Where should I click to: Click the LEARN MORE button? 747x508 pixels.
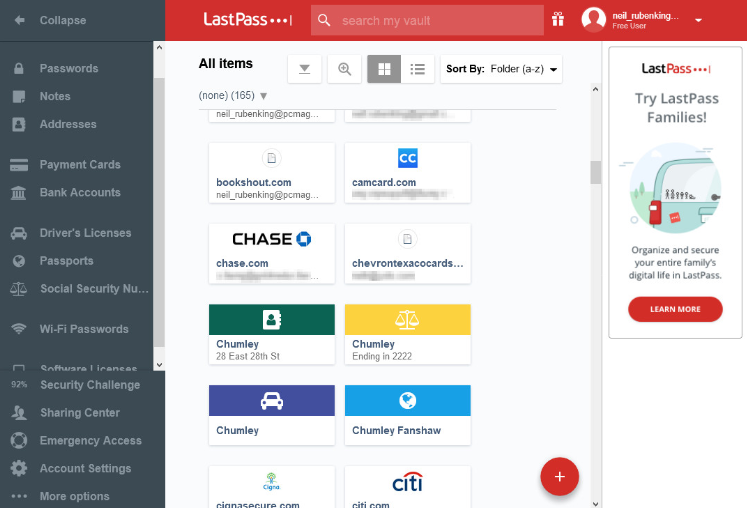click(675, 309)
